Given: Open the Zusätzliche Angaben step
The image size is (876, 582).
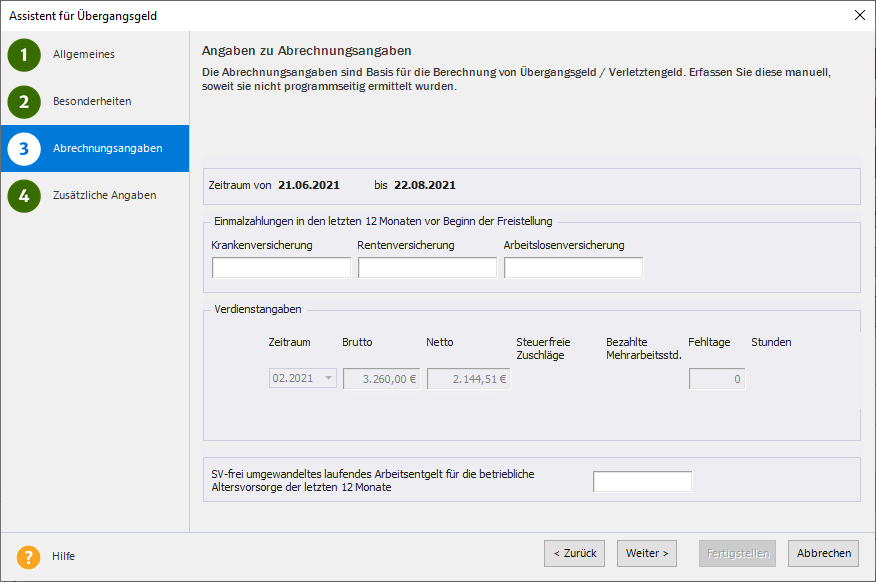Looking at the screenshot, I should [x=104, y=196].
